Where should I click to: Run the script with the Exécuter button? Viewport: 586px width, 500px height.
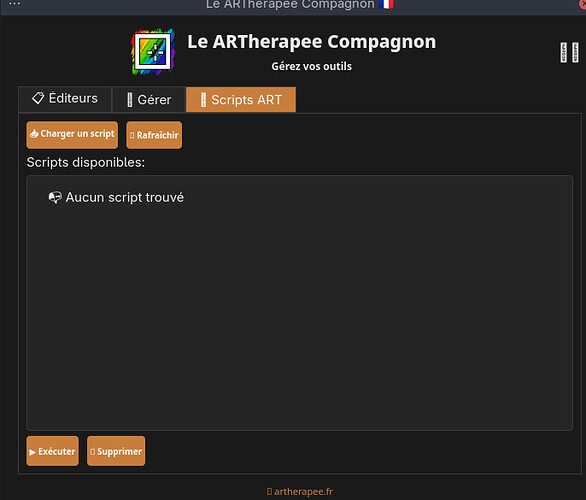(x=53, y=451)
